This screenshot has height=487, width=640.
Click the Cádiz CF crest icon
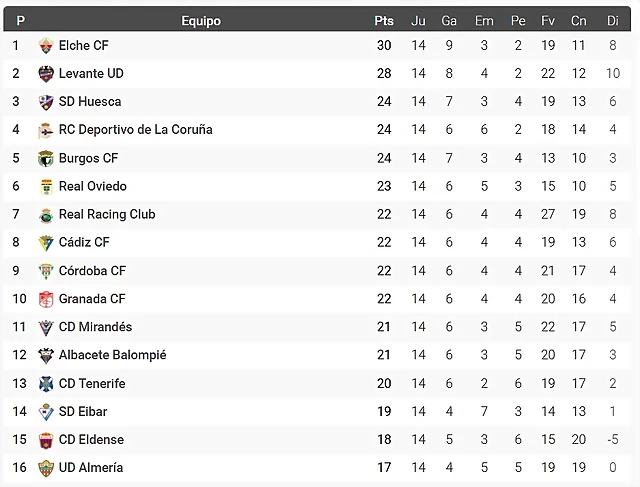point(46,243)
